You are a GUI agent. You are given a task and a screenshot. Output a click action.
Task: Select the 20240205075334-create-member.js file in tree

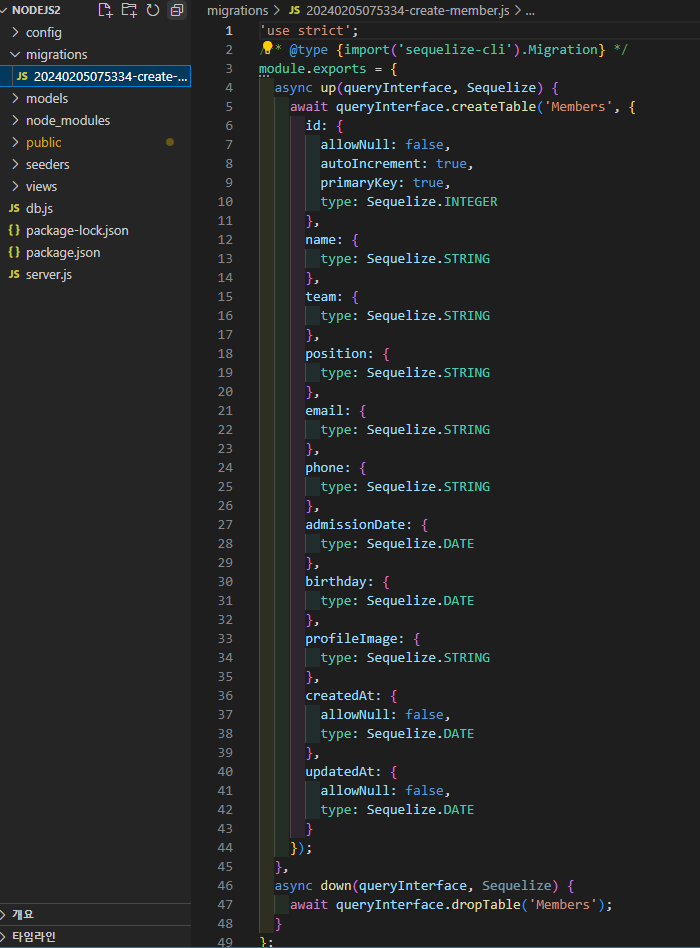pos(96,76)
